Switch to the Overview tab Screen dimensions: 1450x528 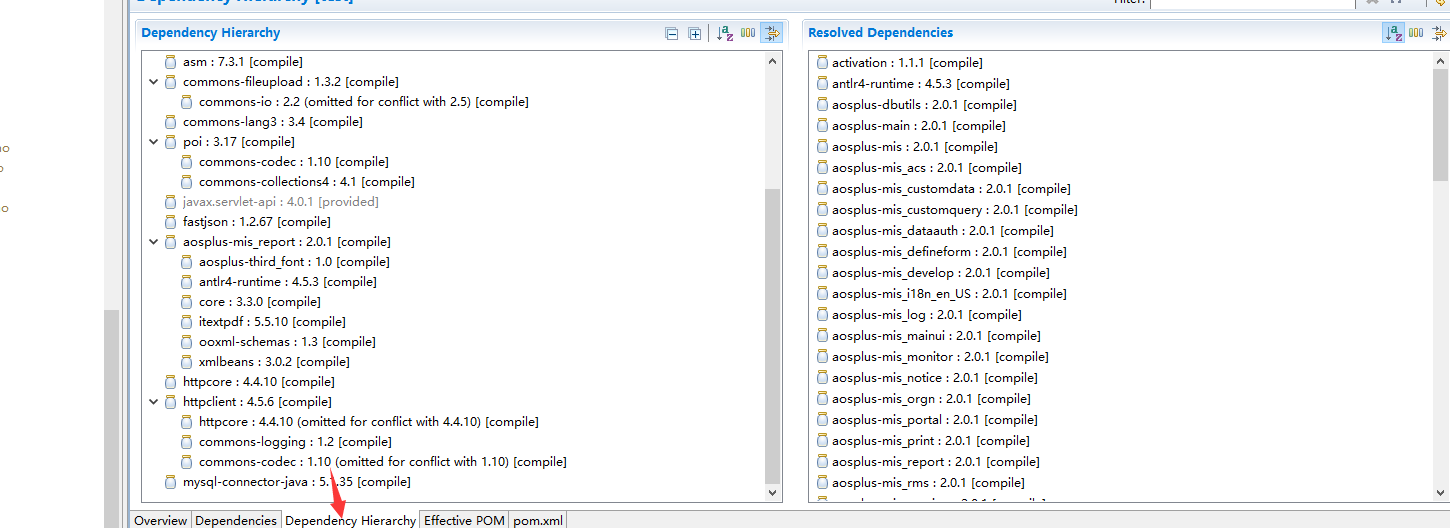tap(160, 520)
